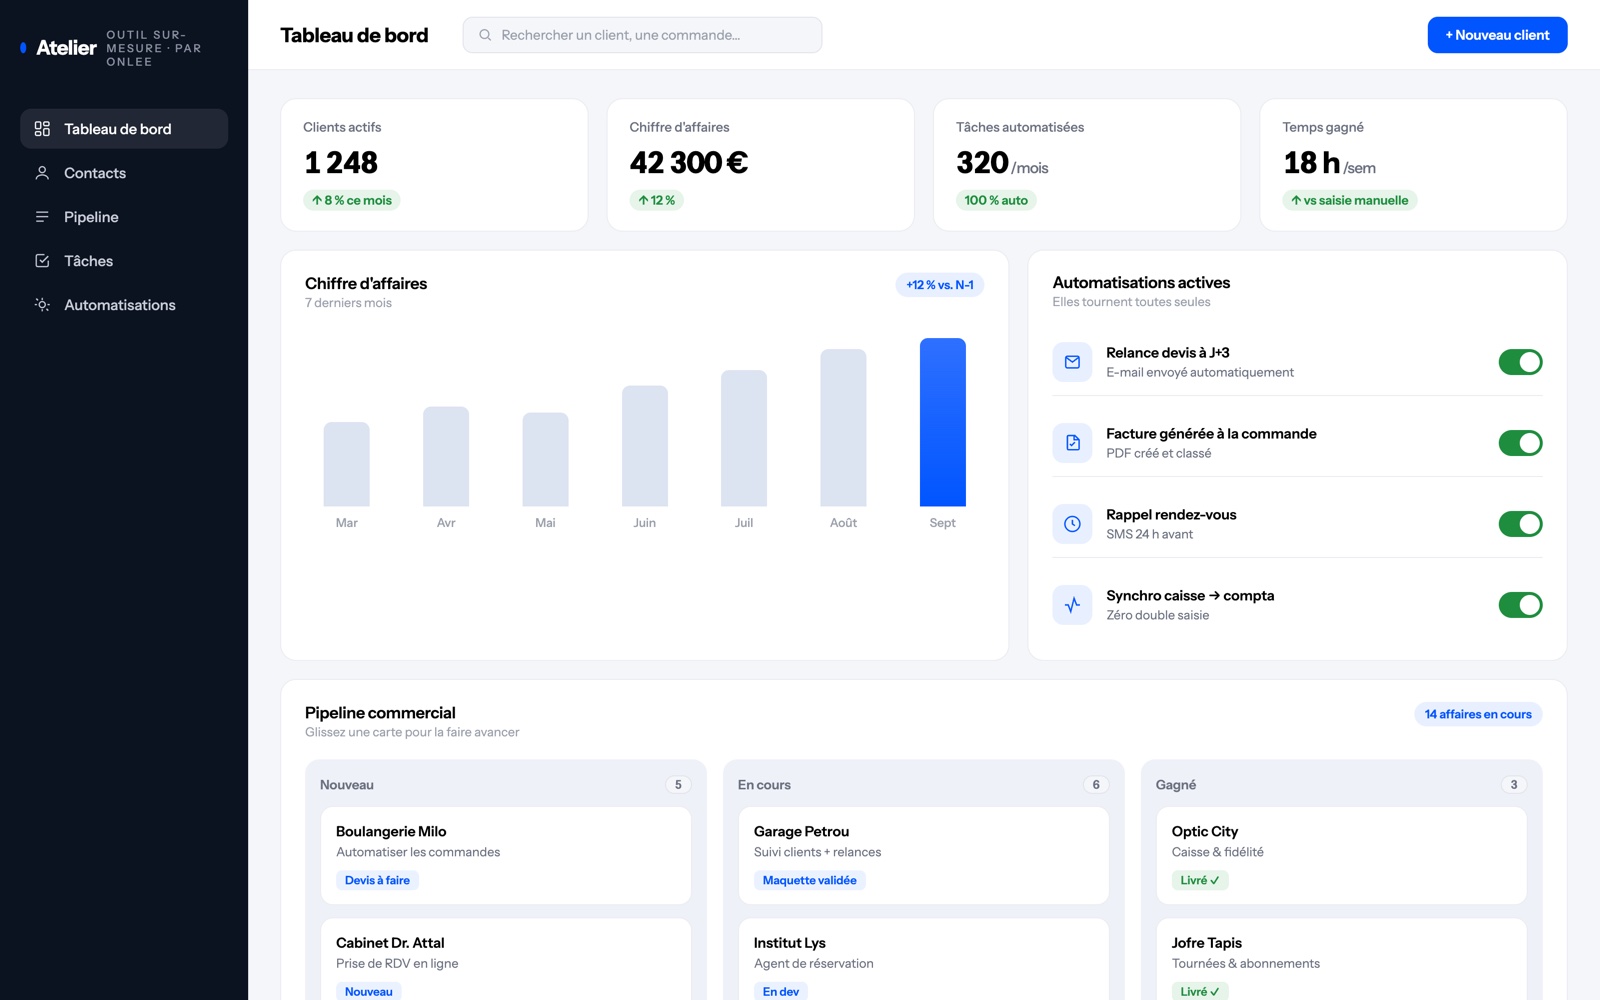Click the Automatisations sun icon in sidebar
Screen dimensions: 1600x1000
[x=42, y=305]
